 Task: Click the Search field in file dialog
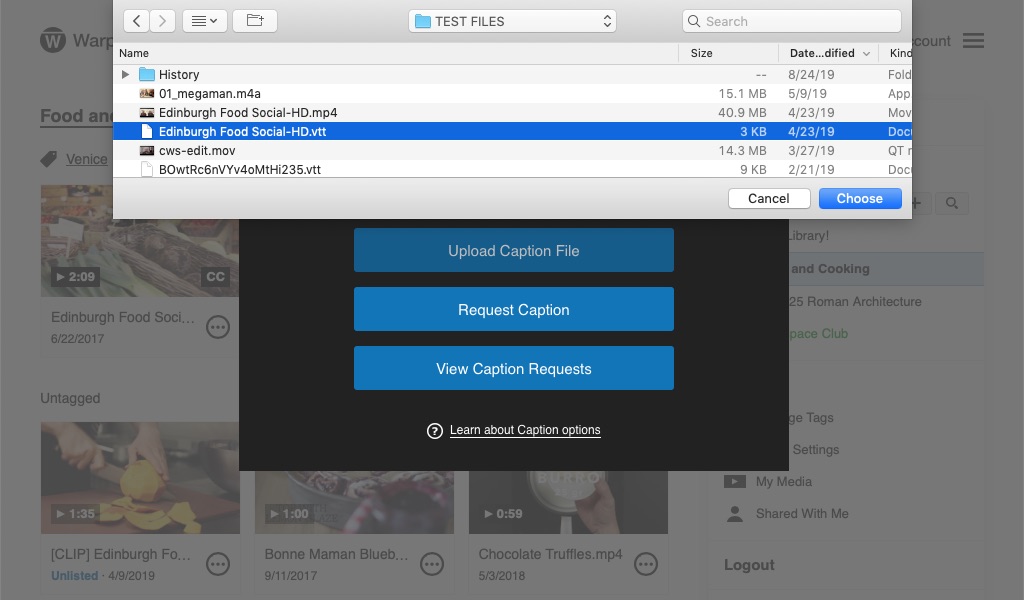click(792, 22)
